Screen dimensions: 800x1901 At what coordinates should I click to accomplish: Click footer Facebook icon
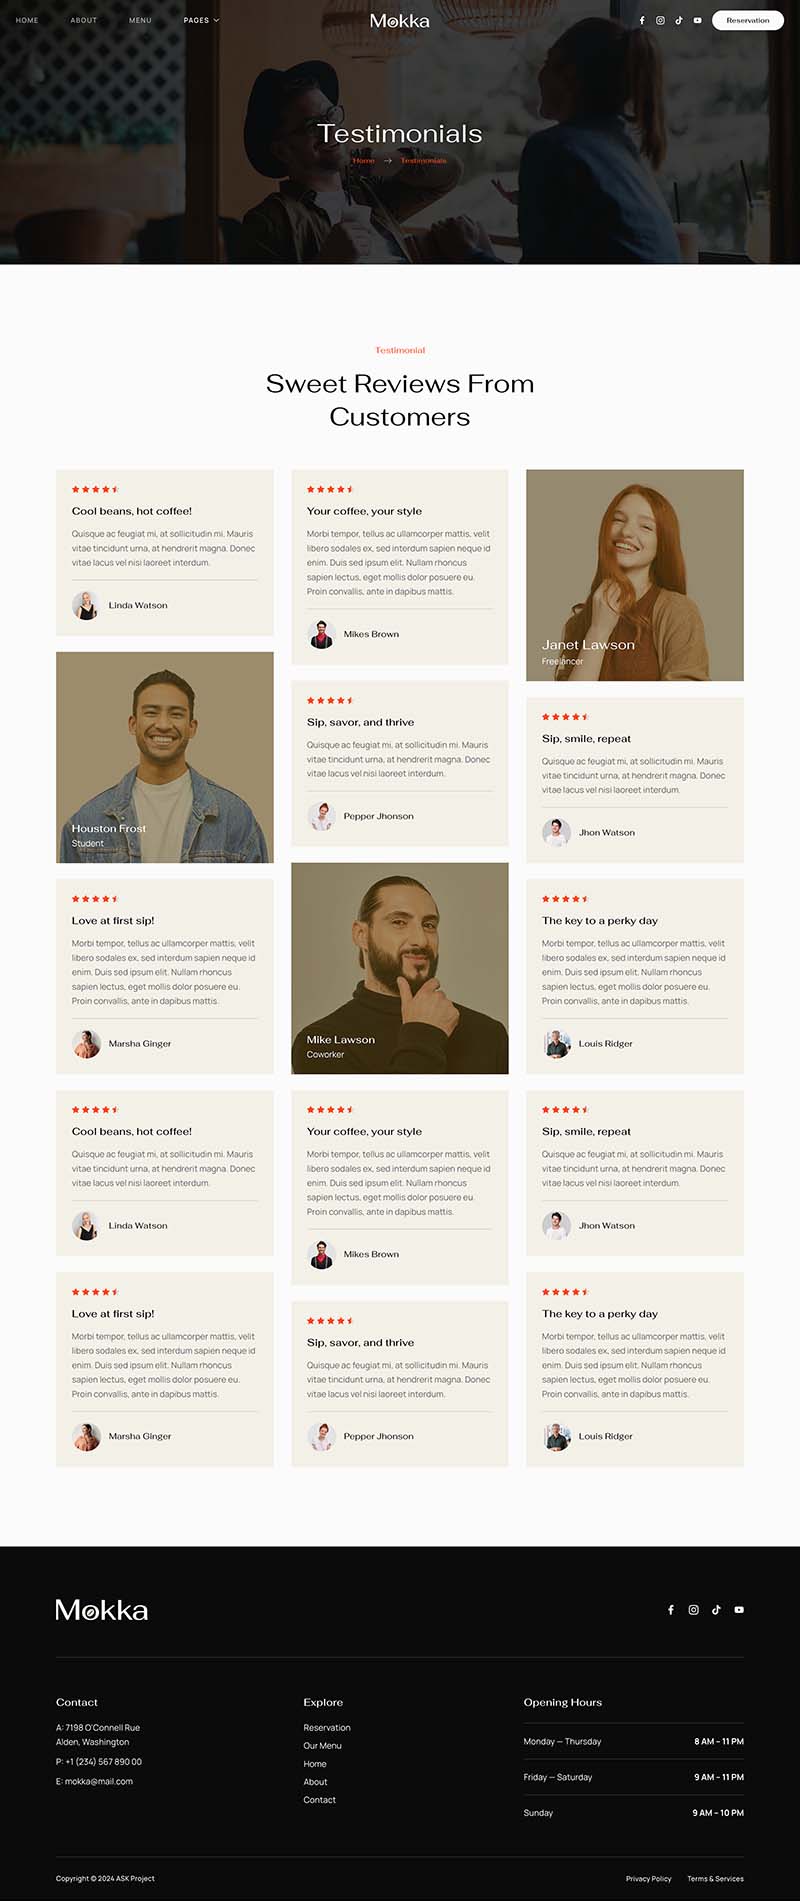[671, 1609]
